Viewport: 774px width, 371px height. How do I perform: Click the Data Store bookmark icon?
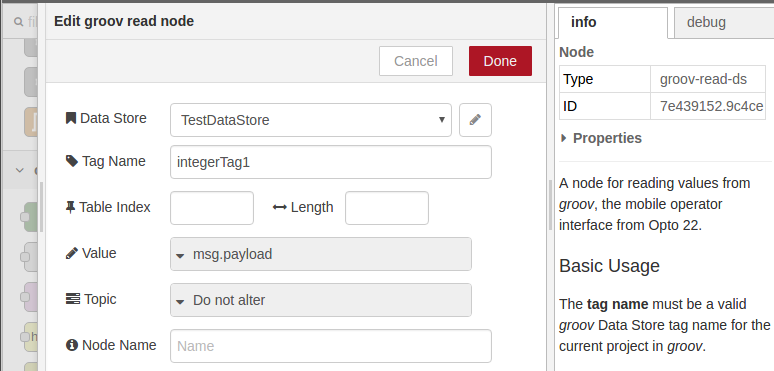point(71,118)
